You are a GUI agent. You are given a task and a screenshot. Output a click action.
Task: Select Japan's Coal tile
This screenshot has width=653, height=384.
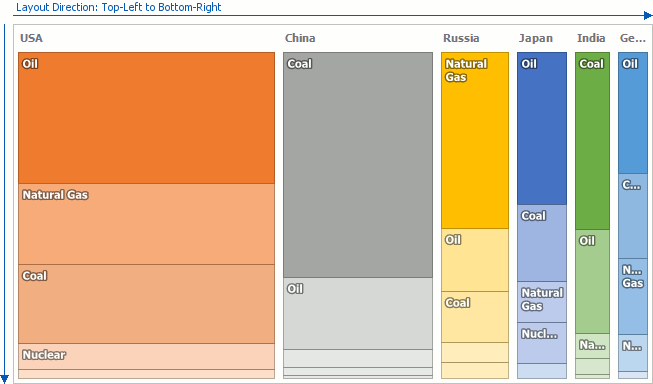tap(542, 243)
